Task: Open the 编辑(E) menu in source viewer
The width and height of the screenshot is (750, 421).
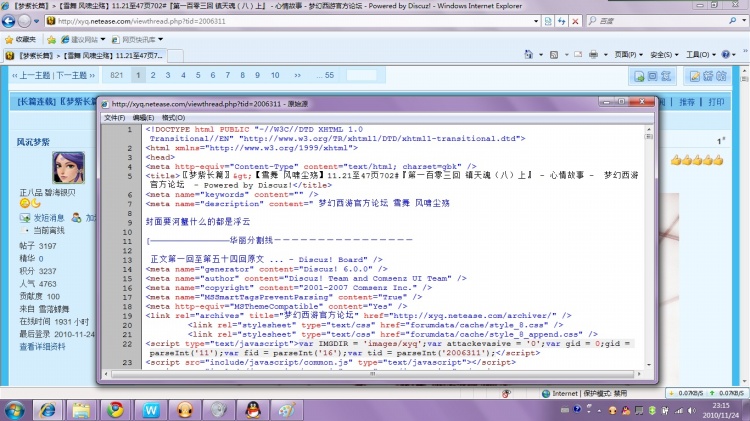Action: pyautogui.click(x=143, y=118)
